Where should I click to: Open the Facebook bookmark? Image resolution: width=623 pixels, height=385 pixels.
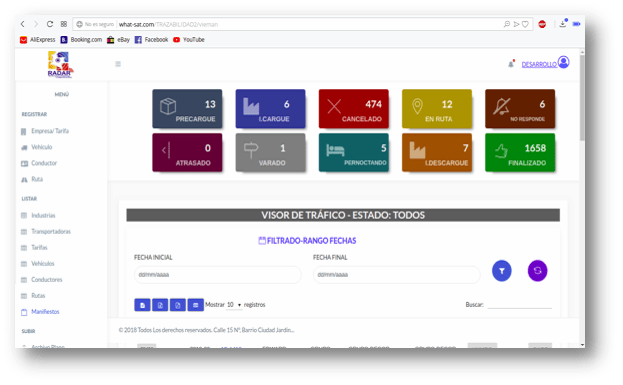[151, 40]
